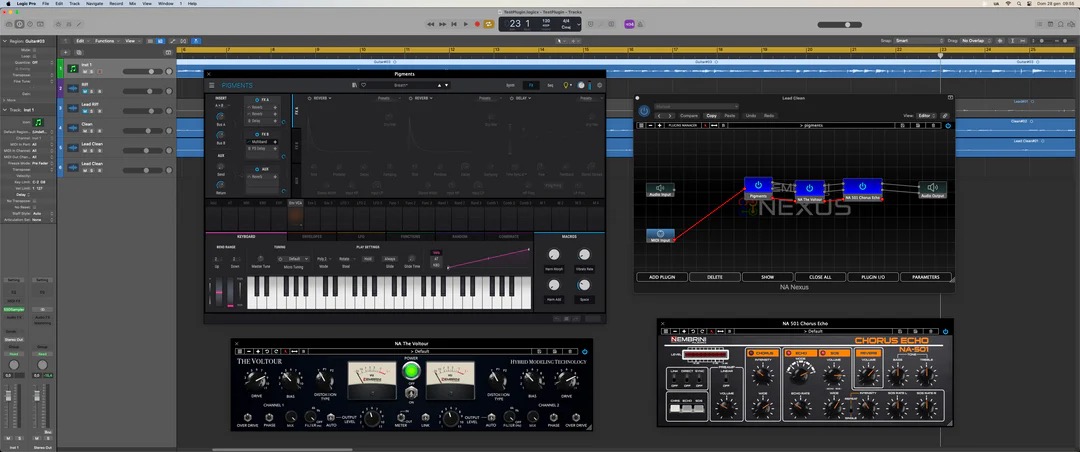Open the Navigate menu
Image resolution: width=1080 pixels, height=452 pixels.
click(x=94, y=3)
